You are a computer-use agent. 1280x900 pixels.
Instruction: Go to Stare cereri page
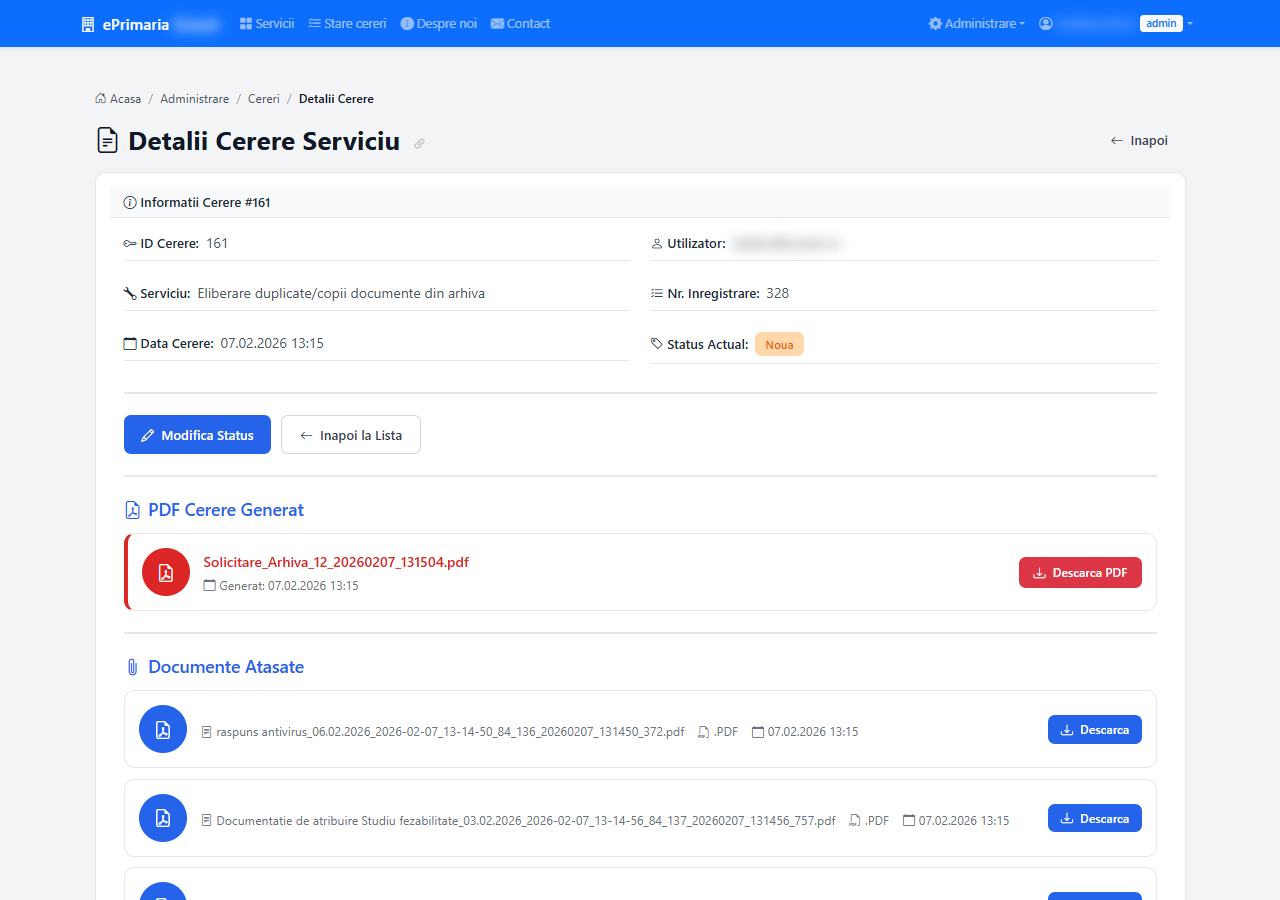tap(347, 23)
